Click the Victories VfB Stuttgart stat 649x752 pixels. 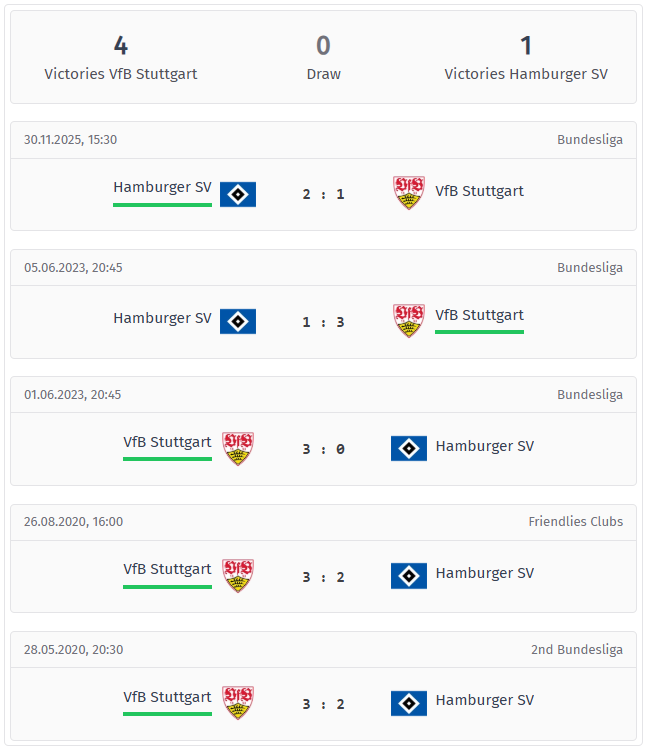121,58
